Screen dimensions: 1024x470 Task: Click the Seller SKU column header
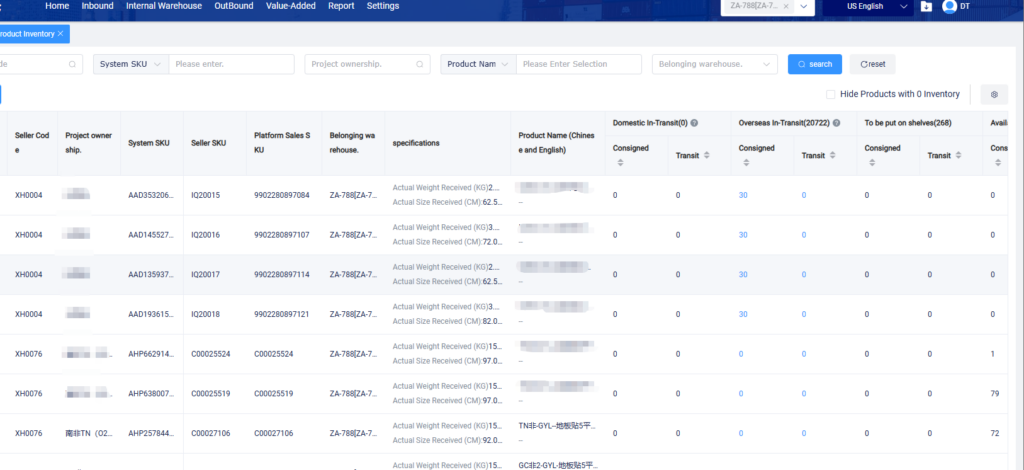(208, 143)
